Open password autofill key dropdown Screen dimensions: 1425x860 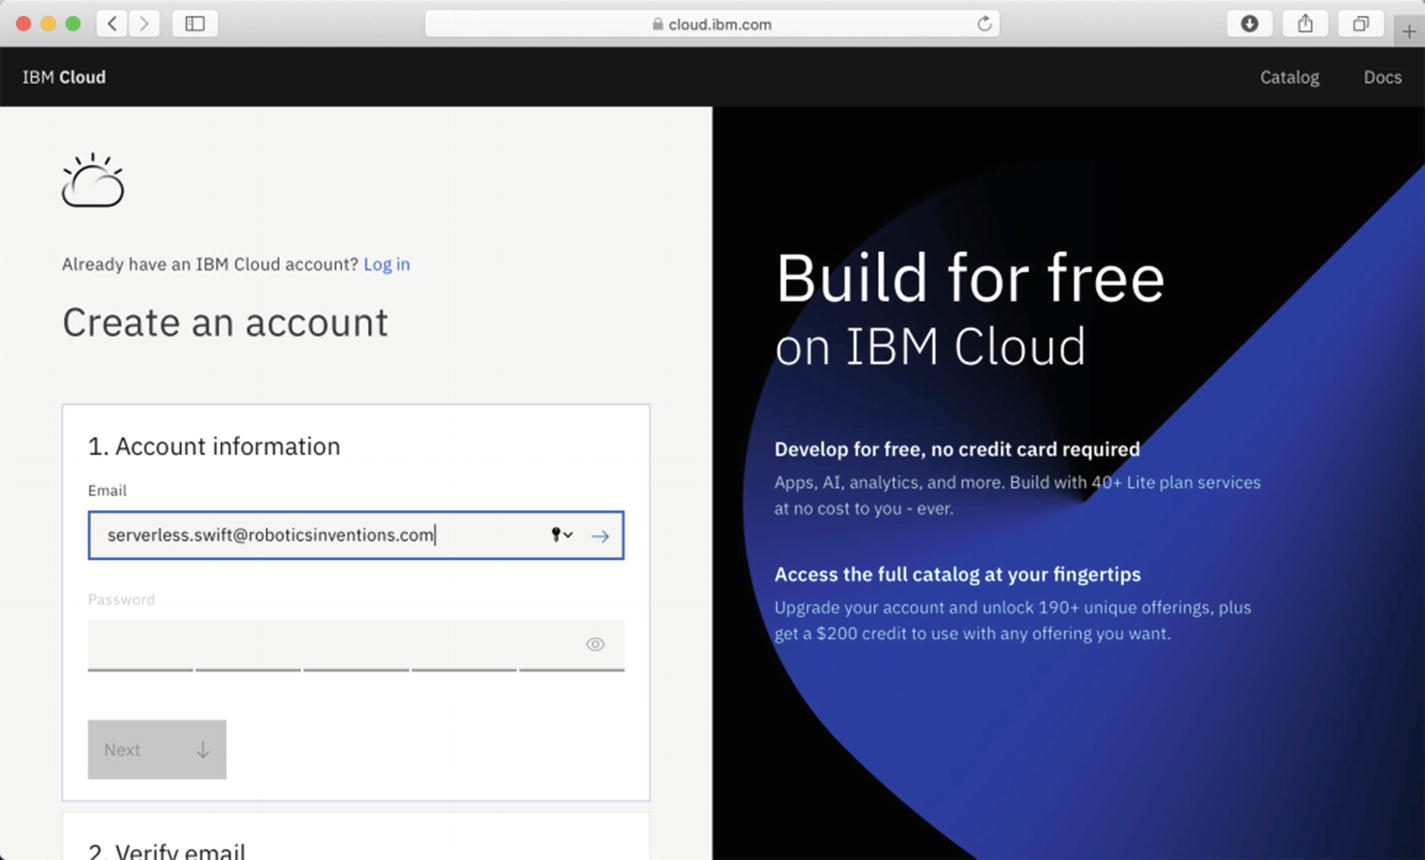point(562,535)
